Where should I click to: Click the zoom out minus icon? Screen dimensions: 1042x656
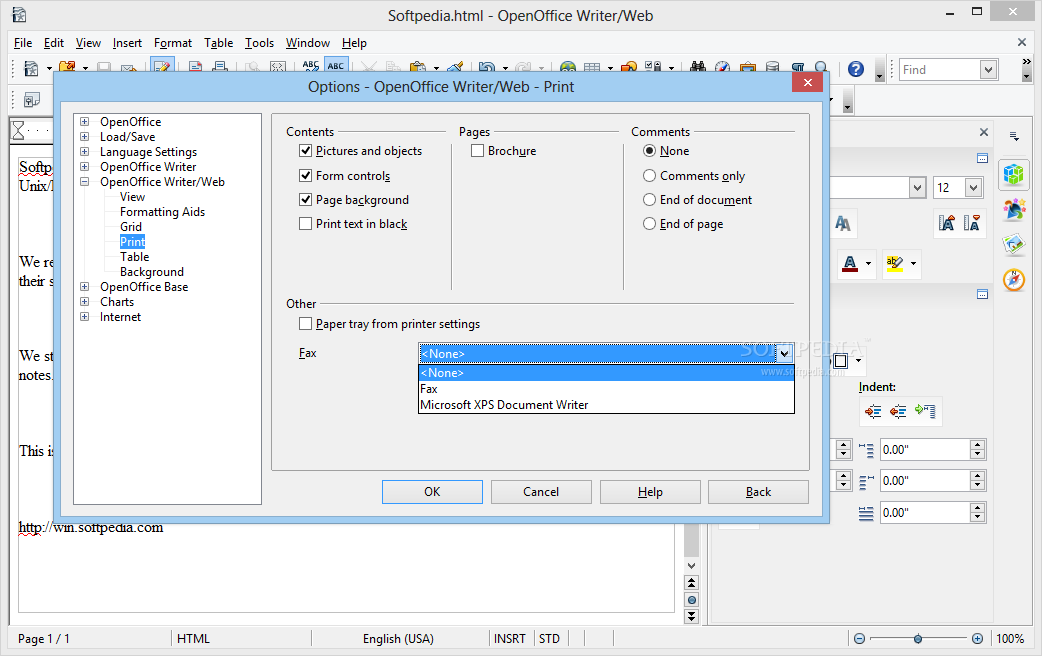click(859, 639)
